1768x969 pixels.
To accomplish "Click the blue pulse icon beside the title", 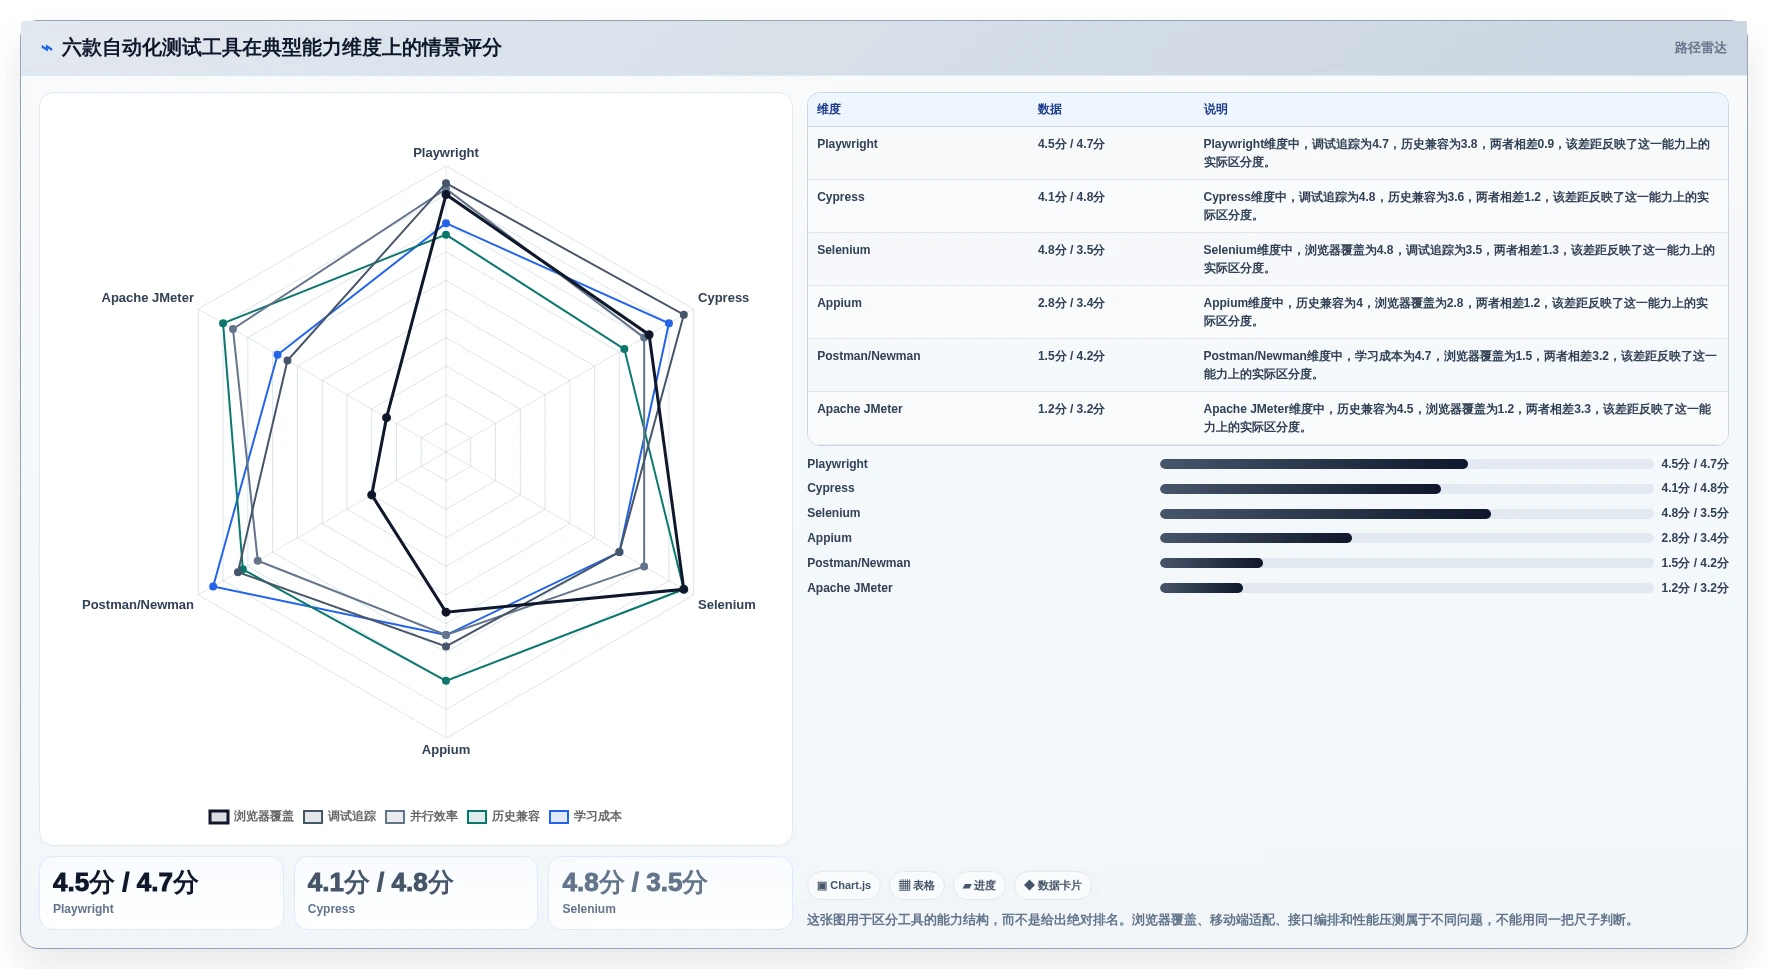I will click(46, 47).
